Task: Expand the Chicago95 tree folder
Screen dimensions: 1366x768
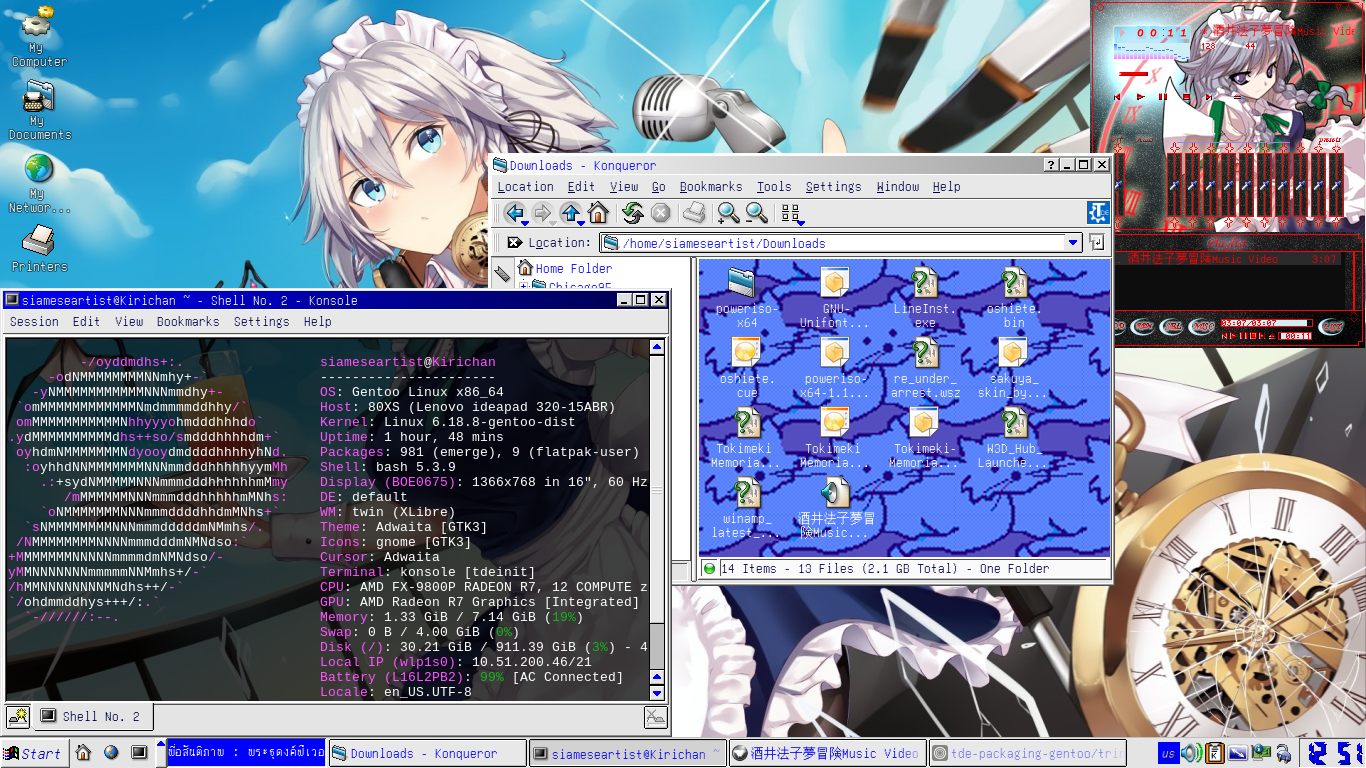Action: tap(524, 287)
